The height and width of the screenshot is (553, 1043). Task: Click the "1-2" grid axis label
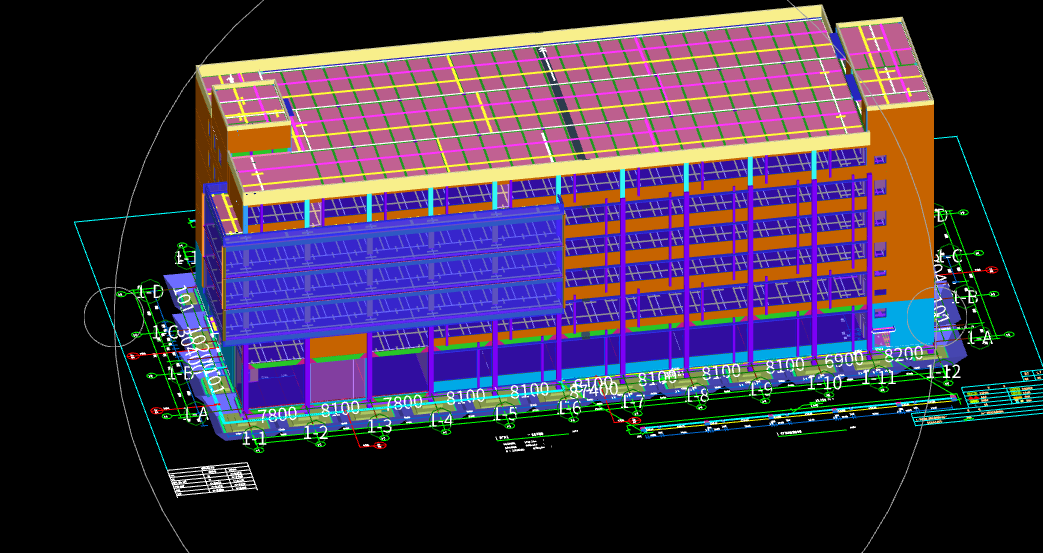[x=316, y=433]
